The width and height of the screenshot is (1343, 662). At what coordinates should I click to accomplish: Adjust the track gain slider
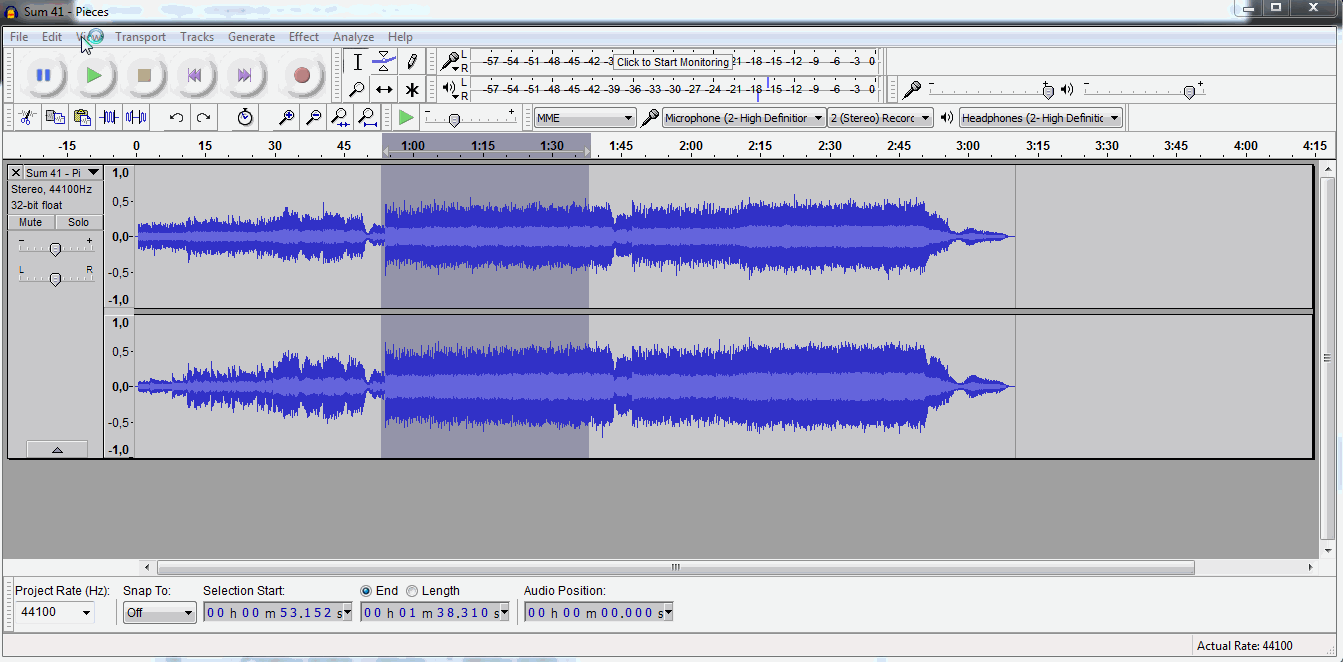[55, 248]
